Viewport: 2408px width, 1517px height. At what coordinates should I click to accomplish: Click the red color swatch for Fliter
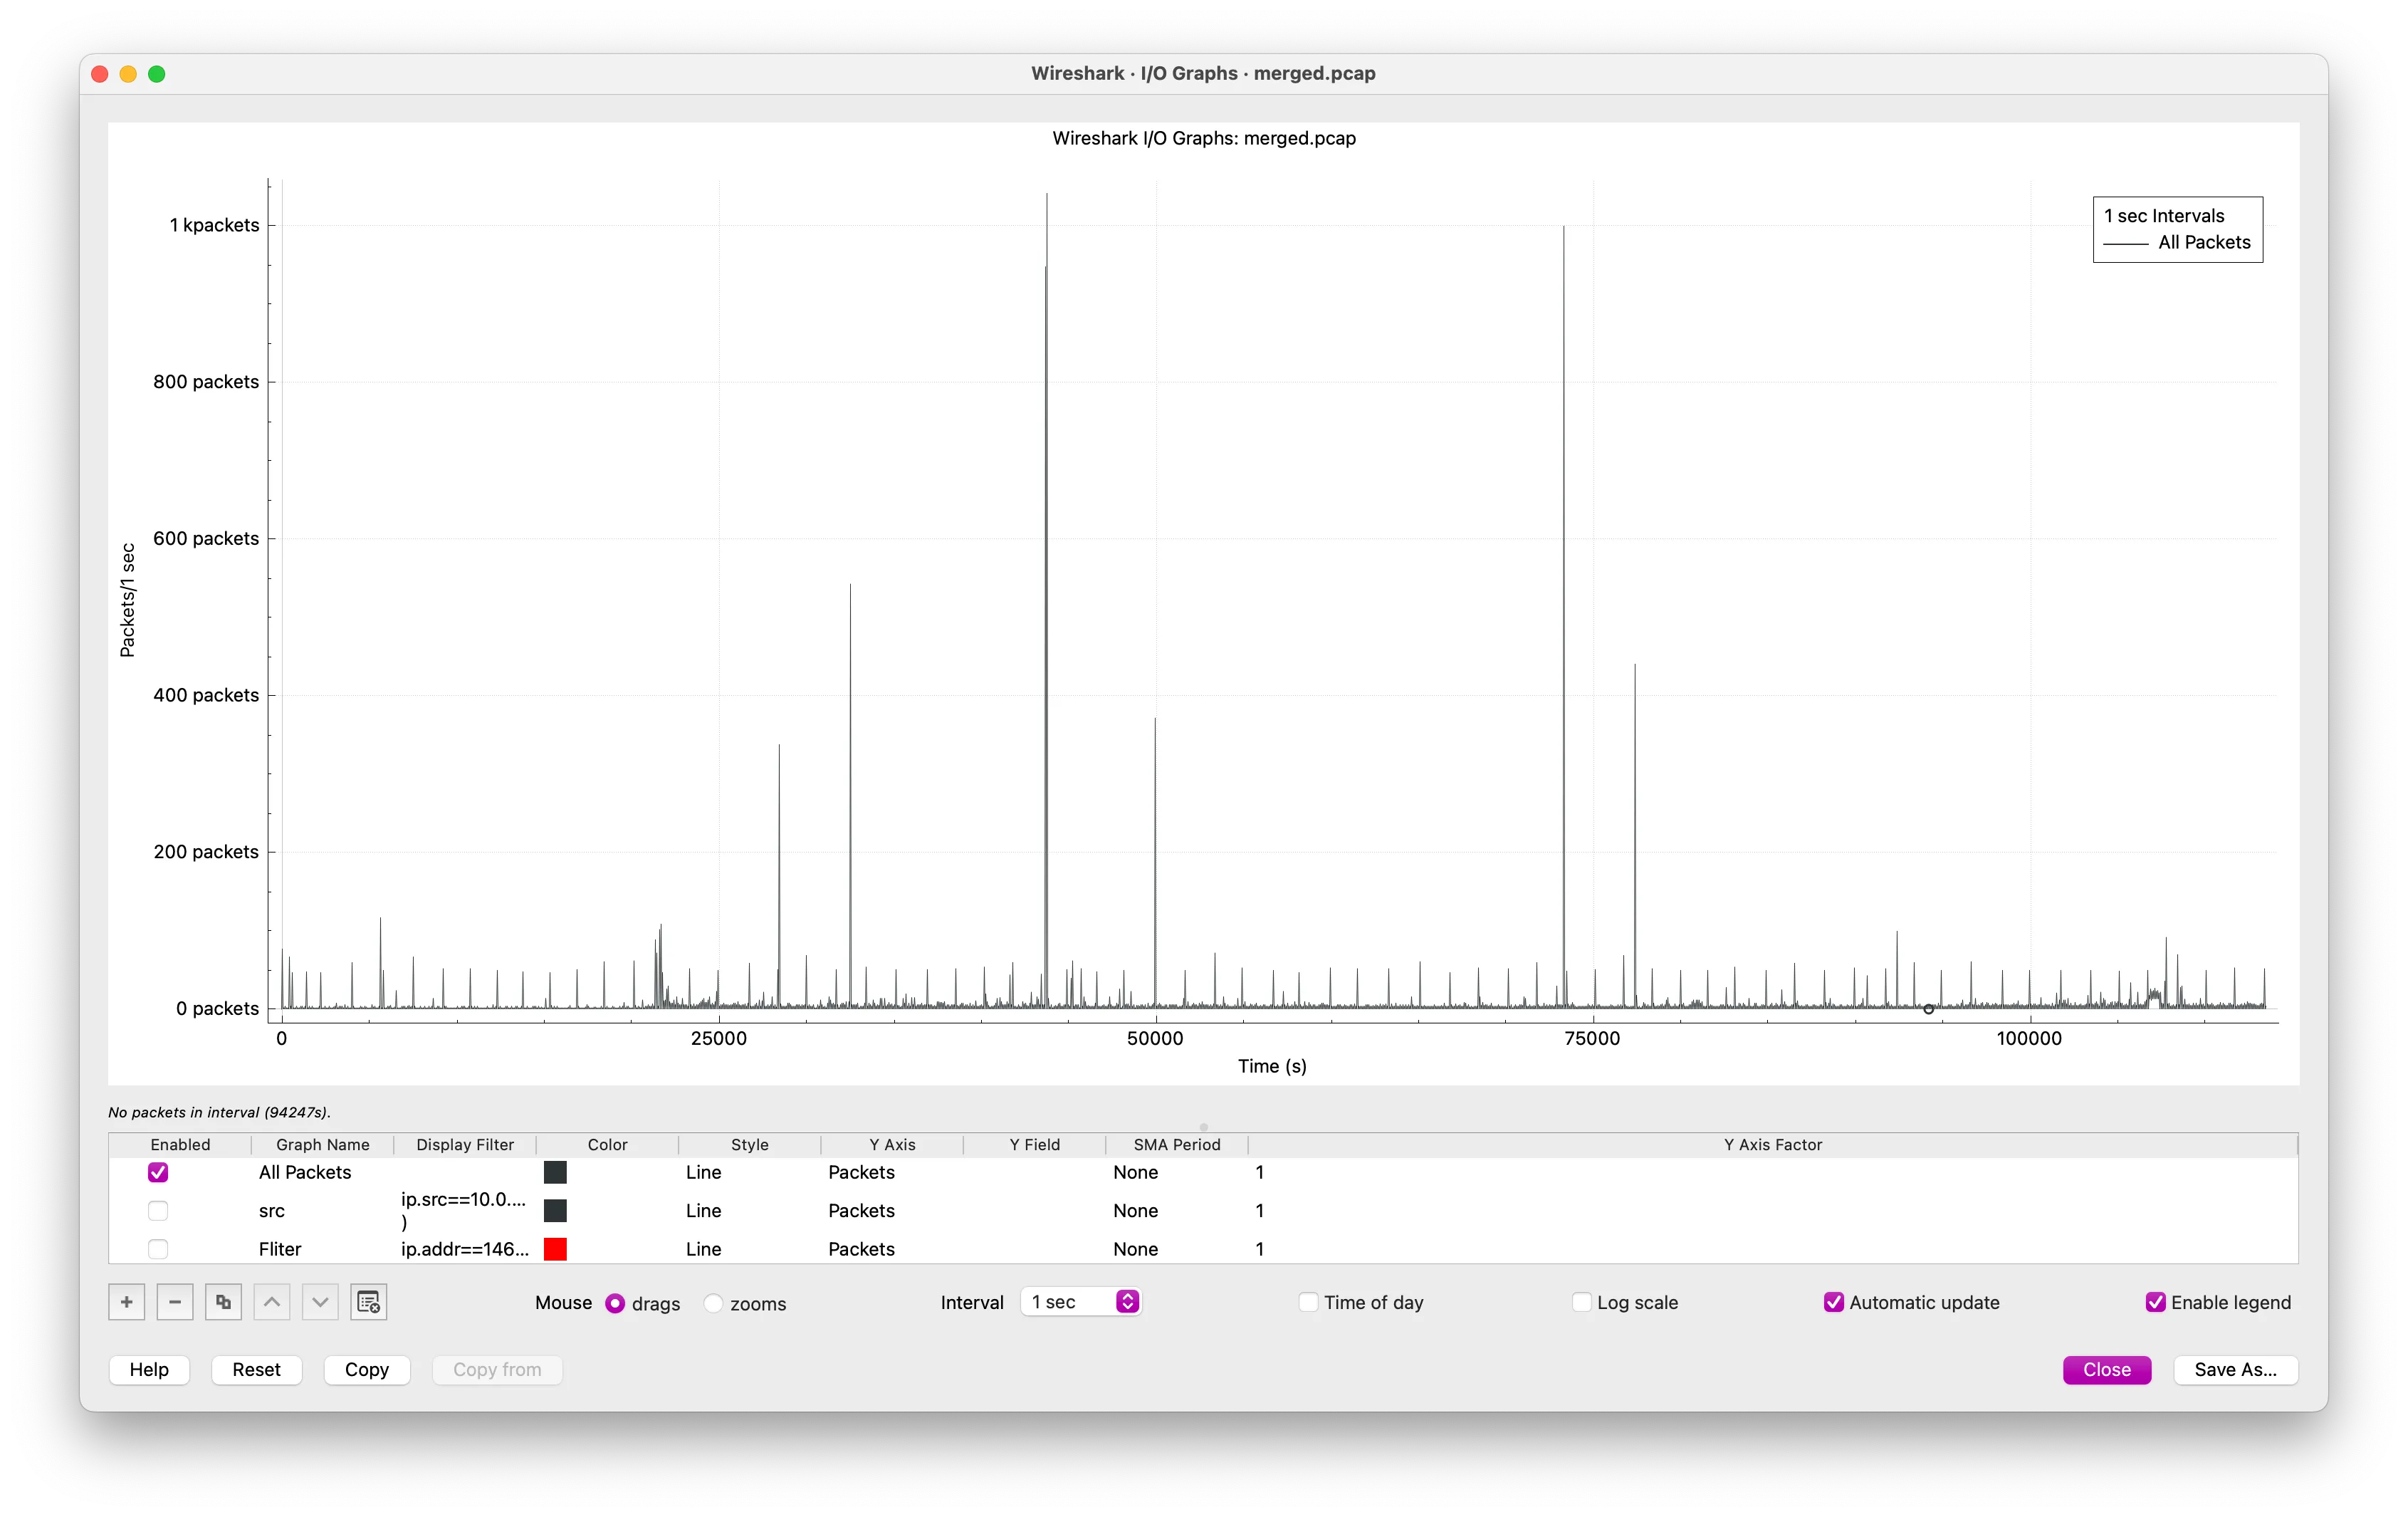[x=555, y=1249]
